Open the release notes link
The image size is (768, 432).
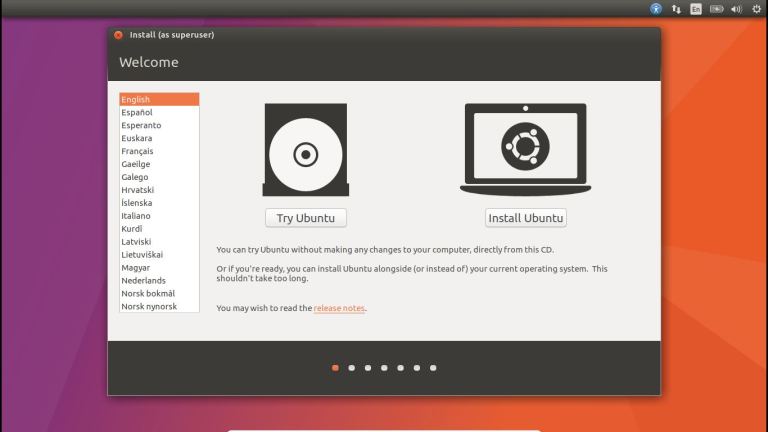tap(339, 308)
